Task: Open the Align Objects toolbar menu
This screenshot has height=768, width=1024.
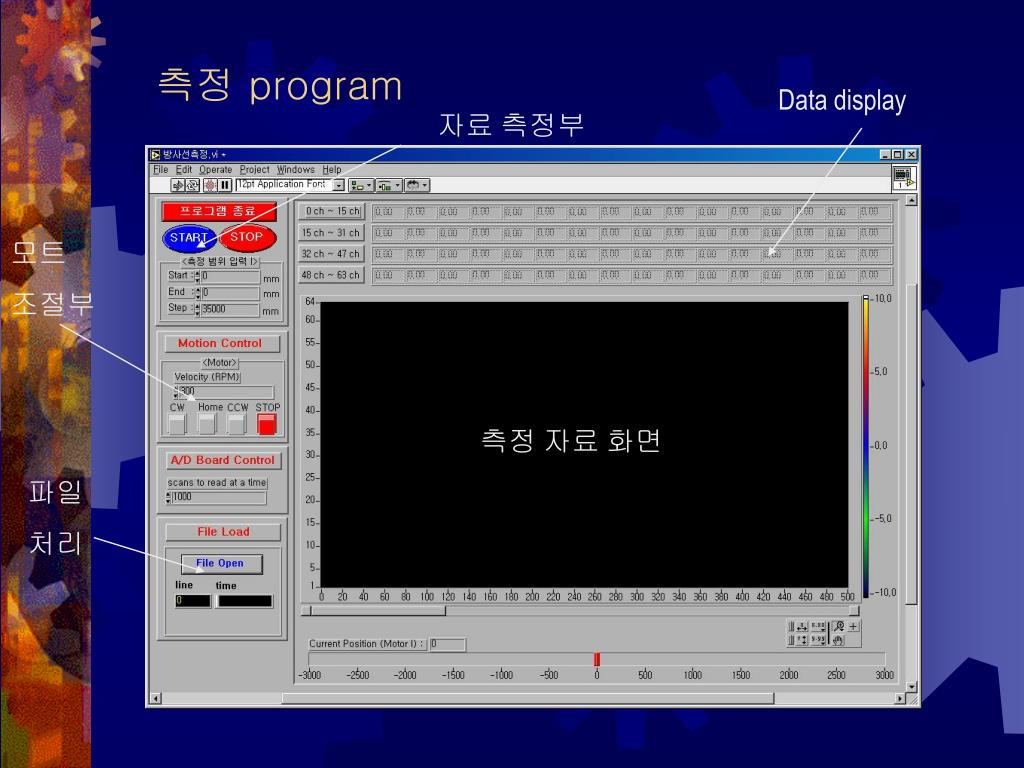Action: 360,185
